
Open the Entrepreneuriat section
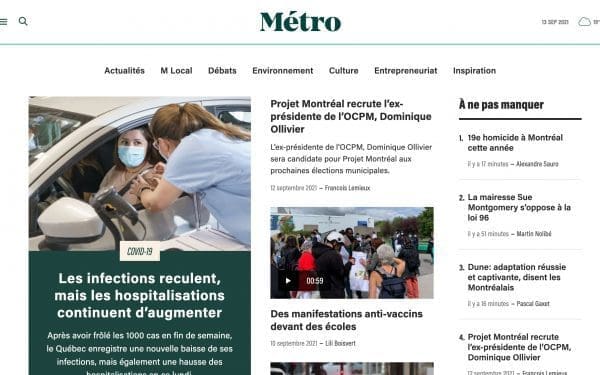coord(406,71)
